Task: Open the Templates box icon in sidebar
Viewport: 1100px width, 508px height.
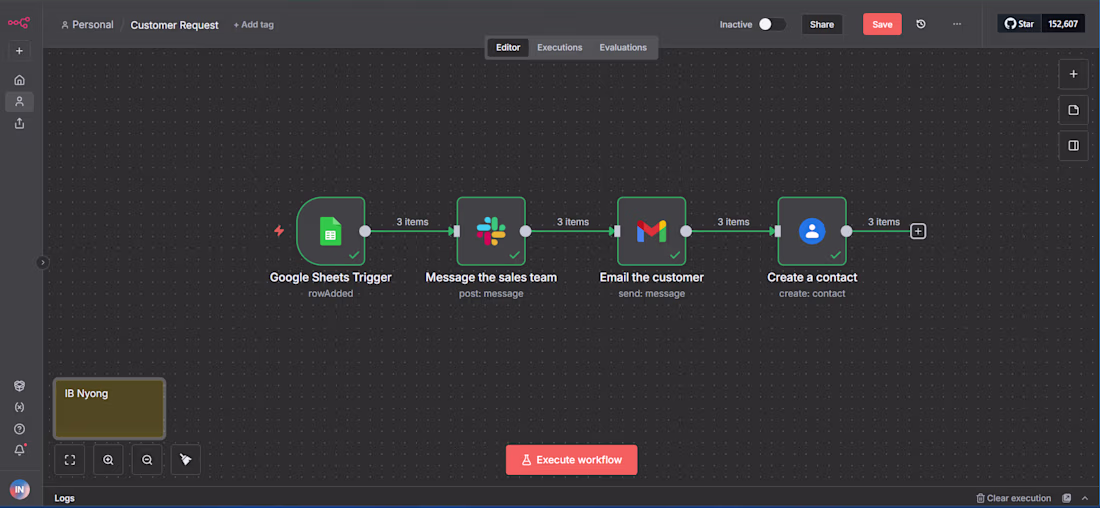Action: 19,386
